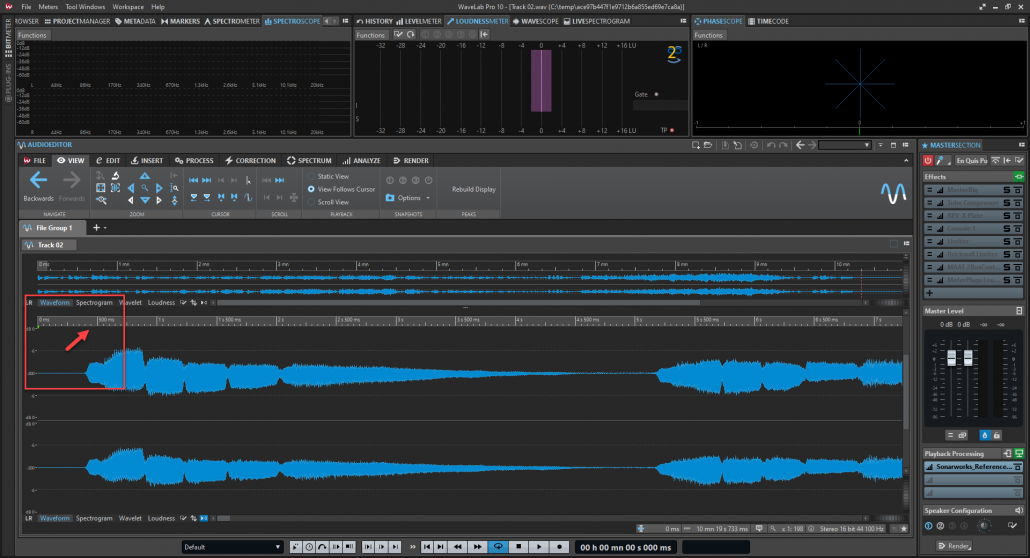Open the Help menu
Screen dimensions: 1030x558
tap(158, 7)
